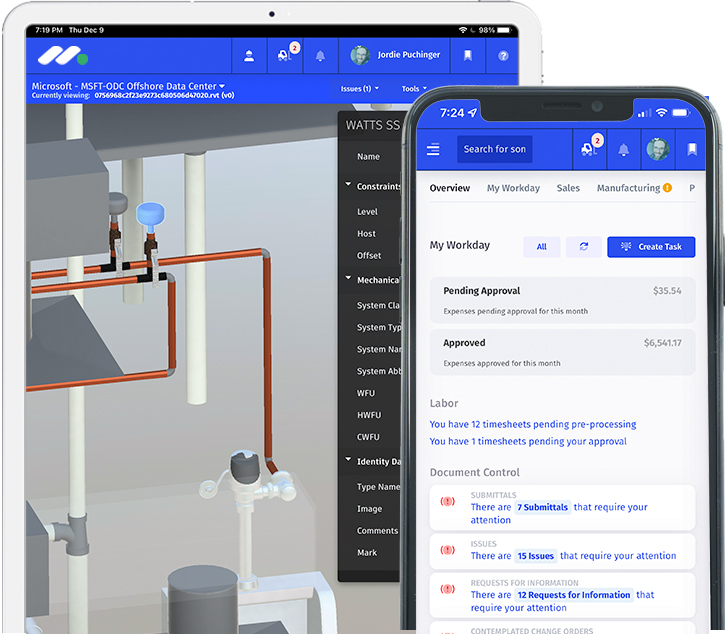Collapse the Identity Data section
This screenshot has height=634, width=725.
pyautogui.click(x=349, y=461)
